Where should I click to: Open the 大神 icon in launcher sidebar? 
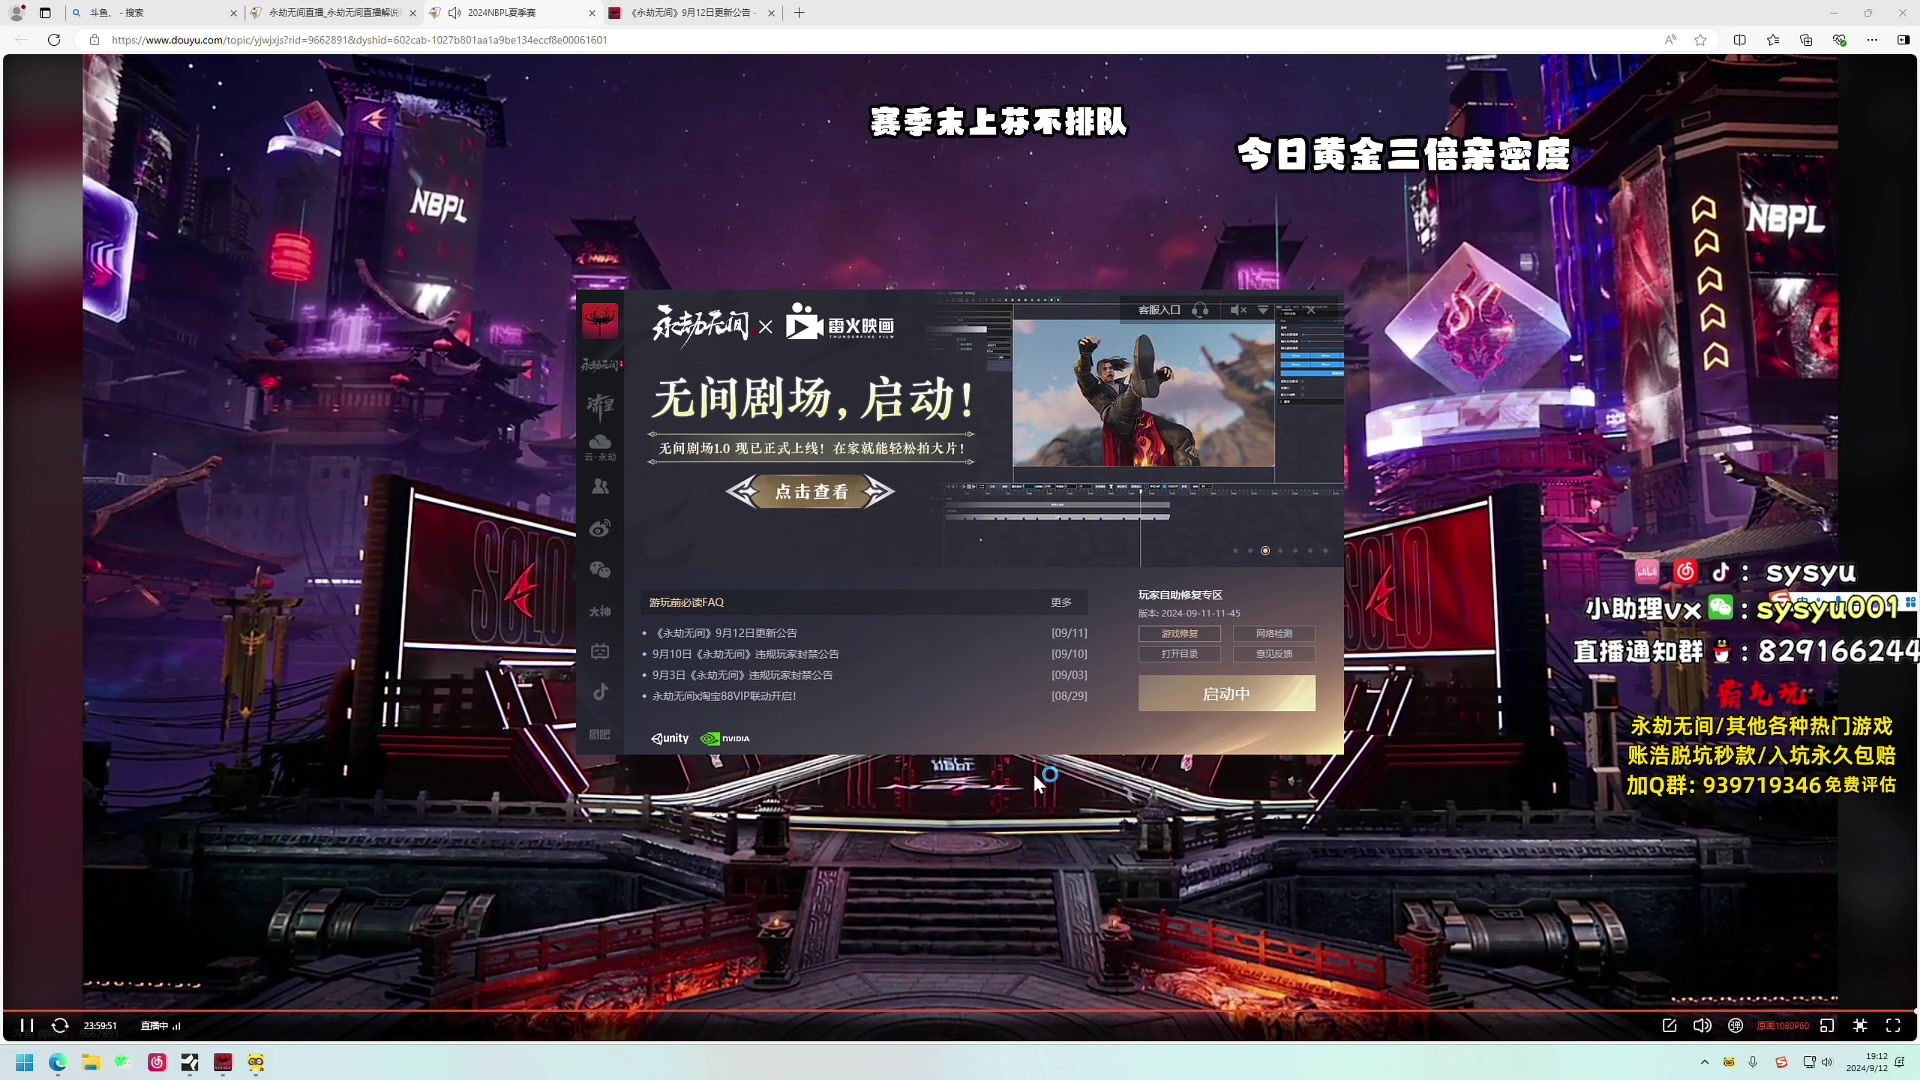(x=600, y=611)
